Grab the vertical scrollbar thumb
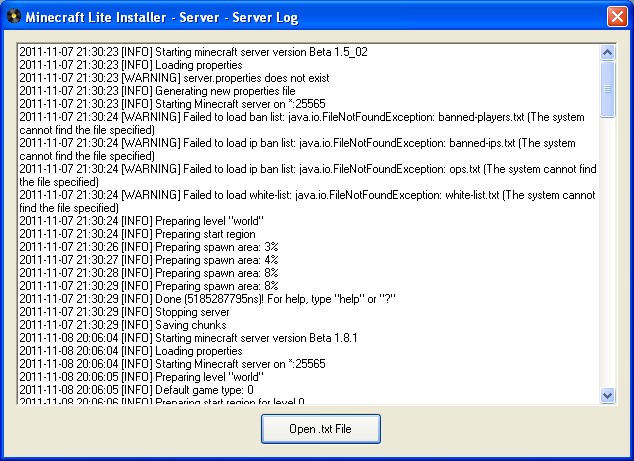The width and height of the screenshot is (634, 461). click(607, 89)
